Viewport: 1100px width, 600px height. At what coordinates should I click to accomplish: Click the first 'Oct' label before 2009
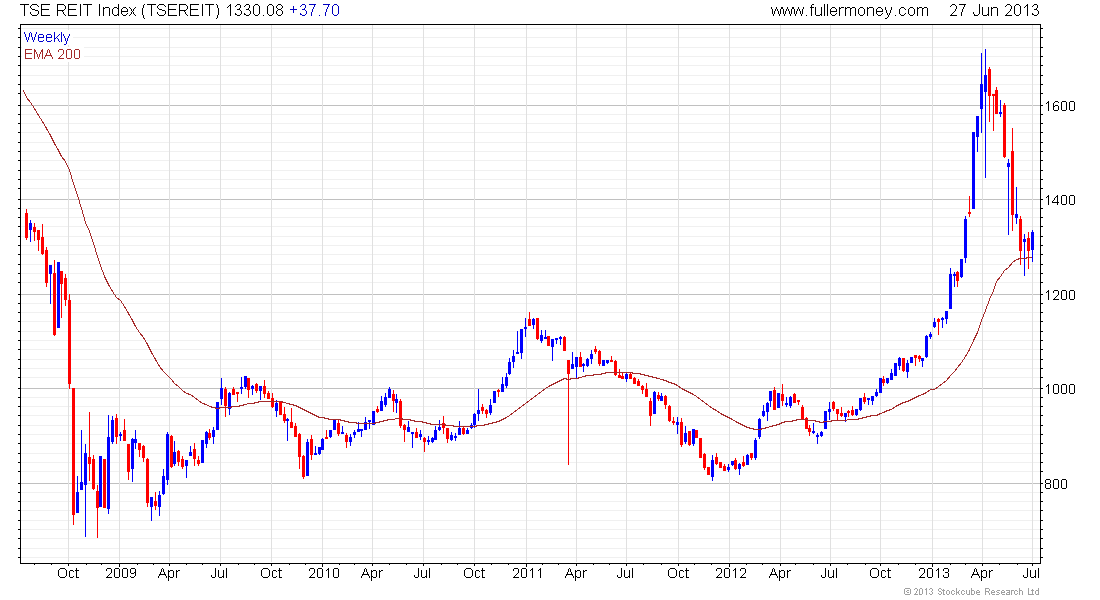[68, 573]
